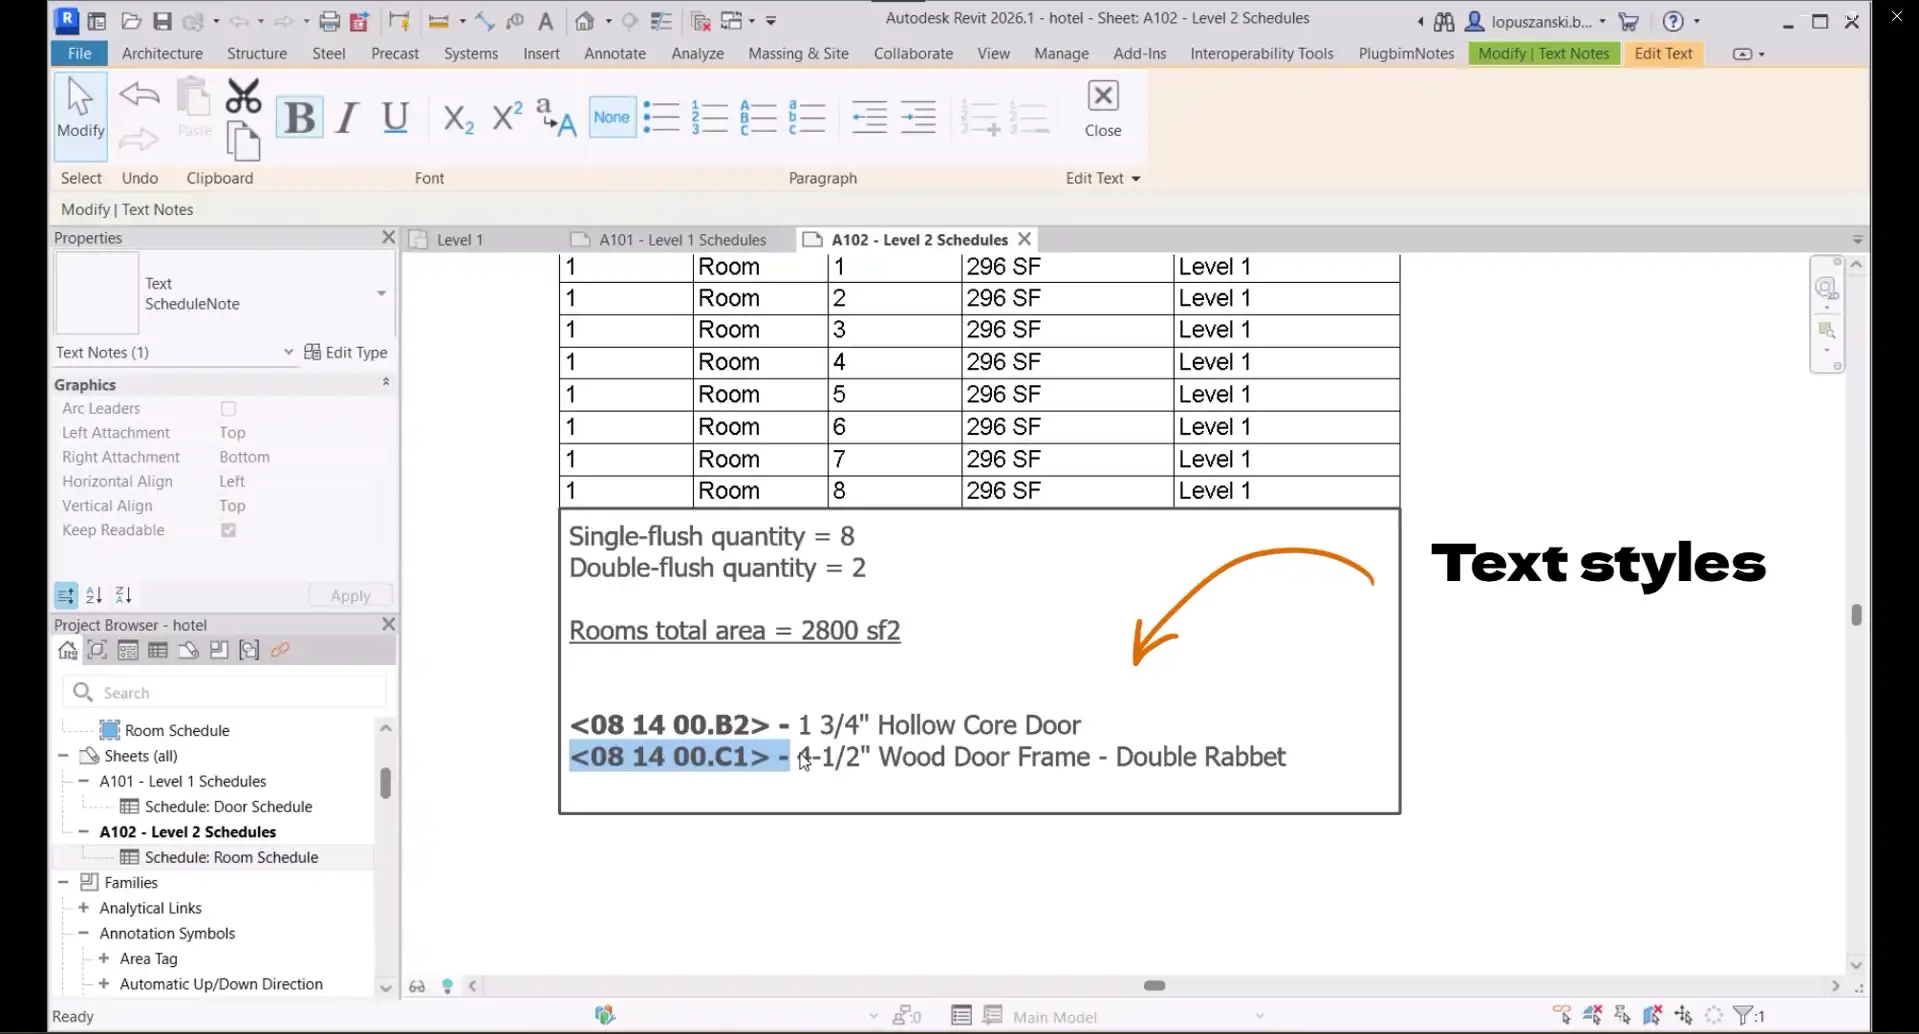Image resolution: width=1919 pixels, height=1034 pixels.
Task: Click the Edit Type button
Action: point(346,352)
